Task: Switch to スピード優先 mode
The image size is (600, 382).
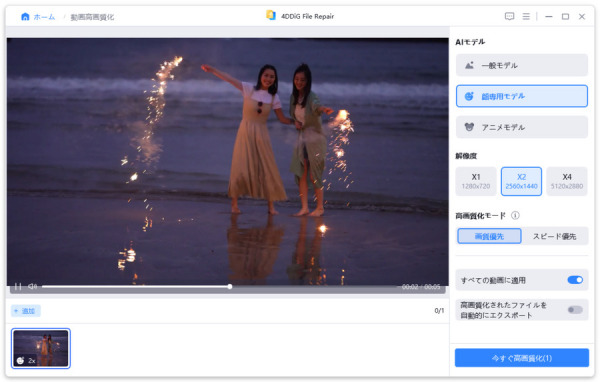Action: [554, 236]
